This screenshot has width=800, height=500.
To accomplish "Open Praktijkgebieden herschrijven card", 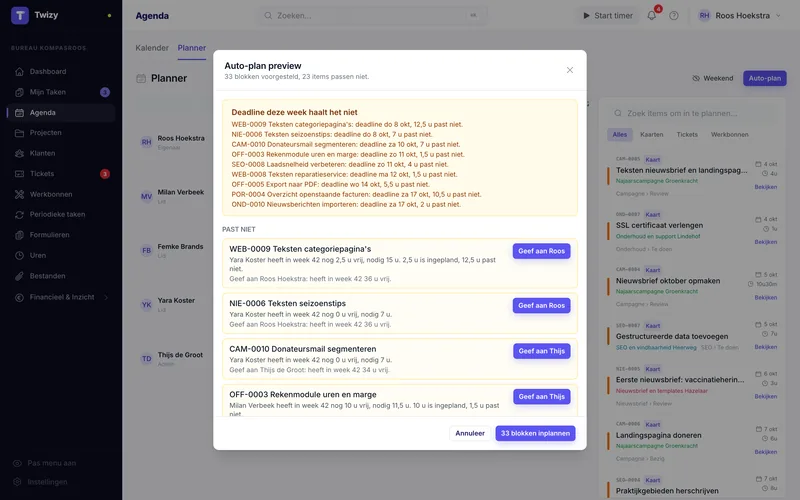I will tap(667, 491).
